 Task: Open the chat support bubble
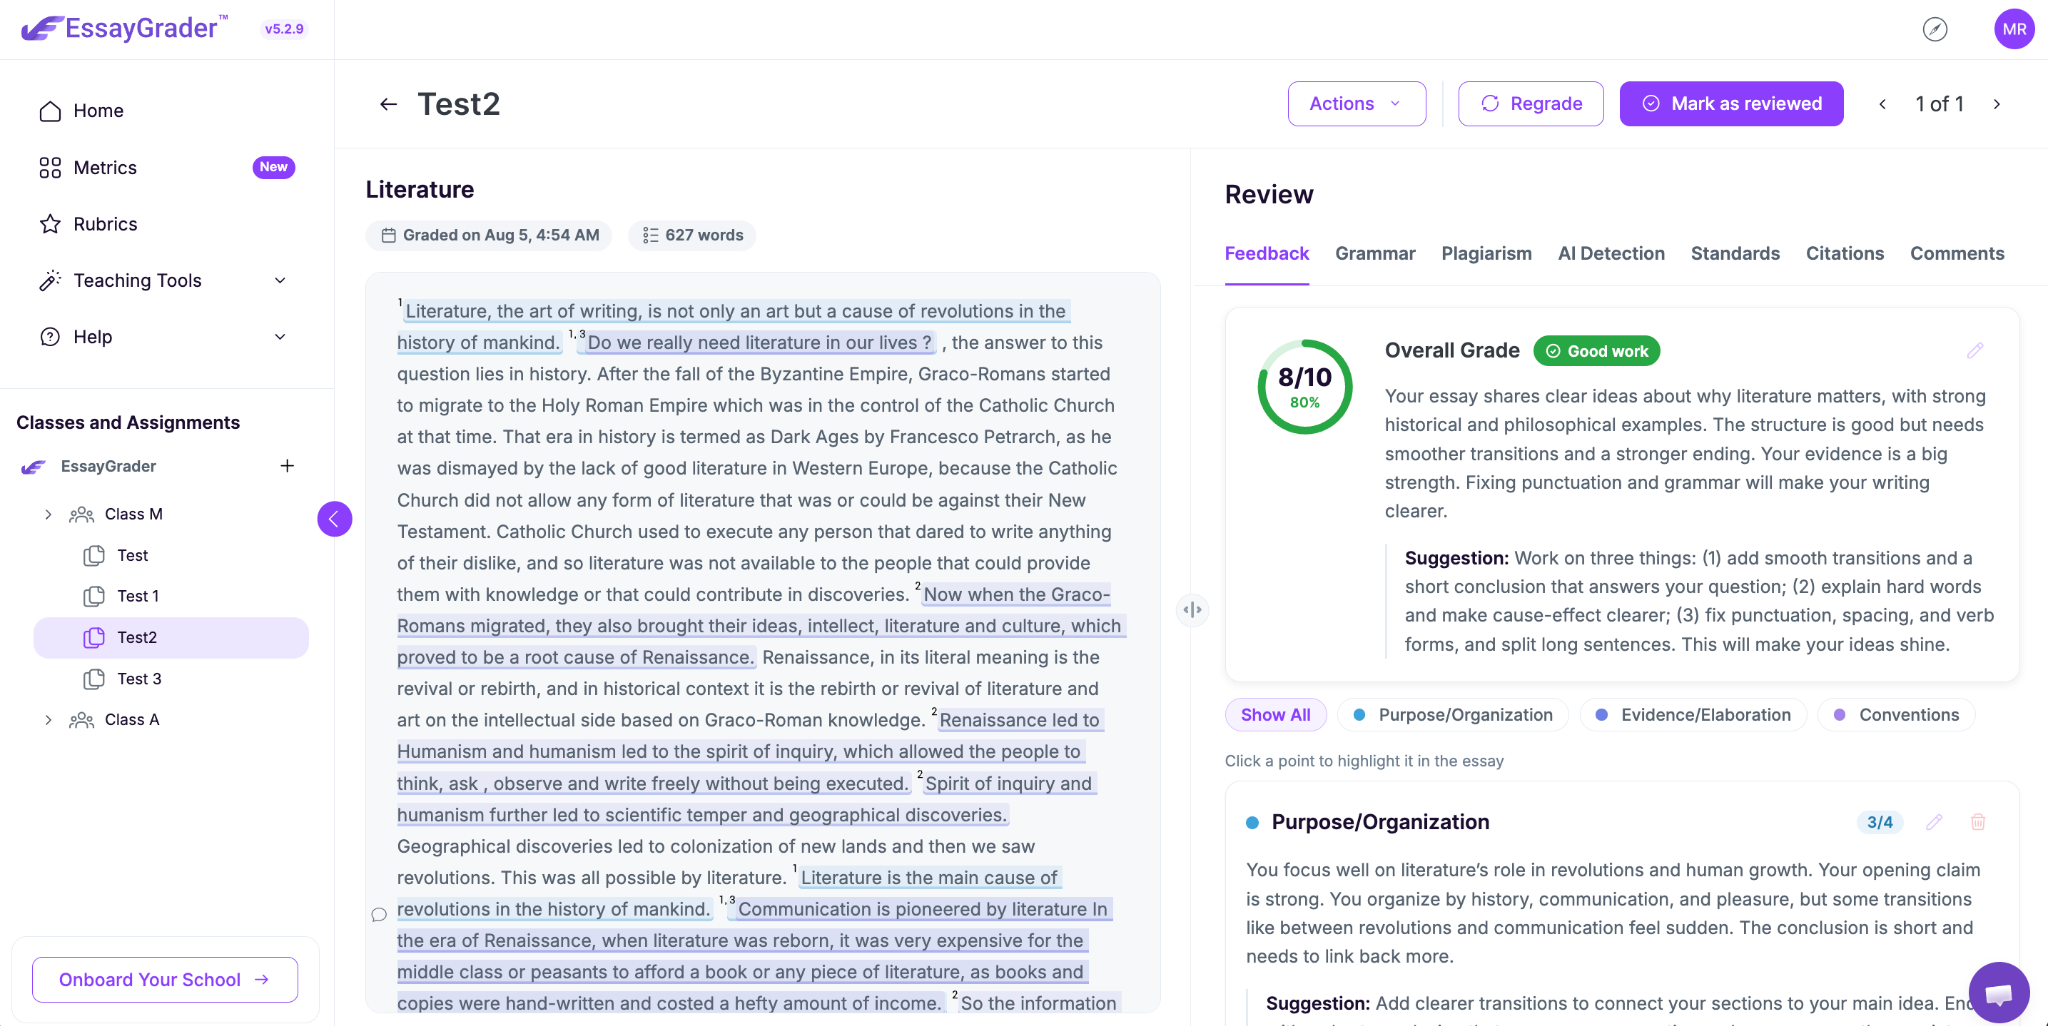(1999, 992)
